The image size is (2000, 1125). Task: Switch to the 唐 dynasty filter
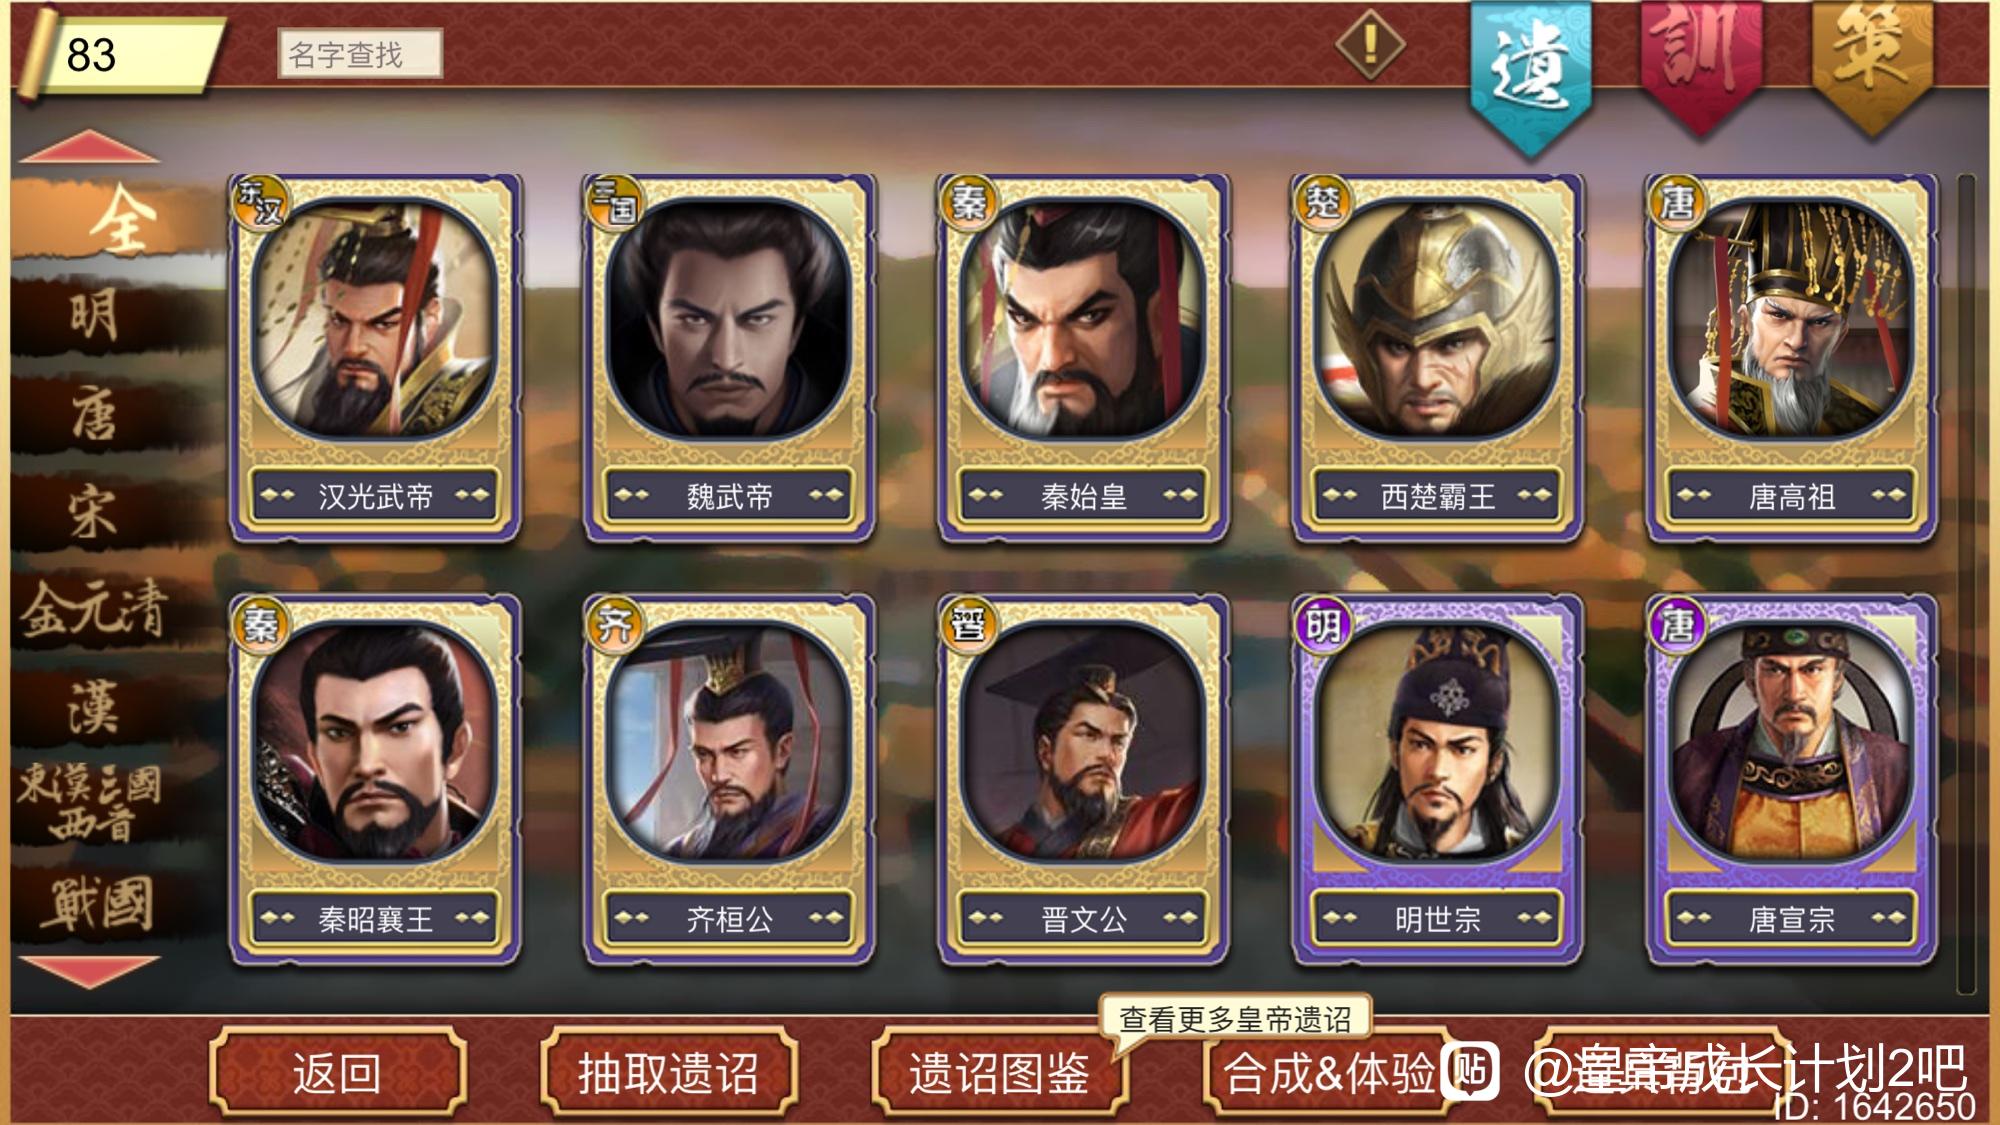click(x=95, y=415)
